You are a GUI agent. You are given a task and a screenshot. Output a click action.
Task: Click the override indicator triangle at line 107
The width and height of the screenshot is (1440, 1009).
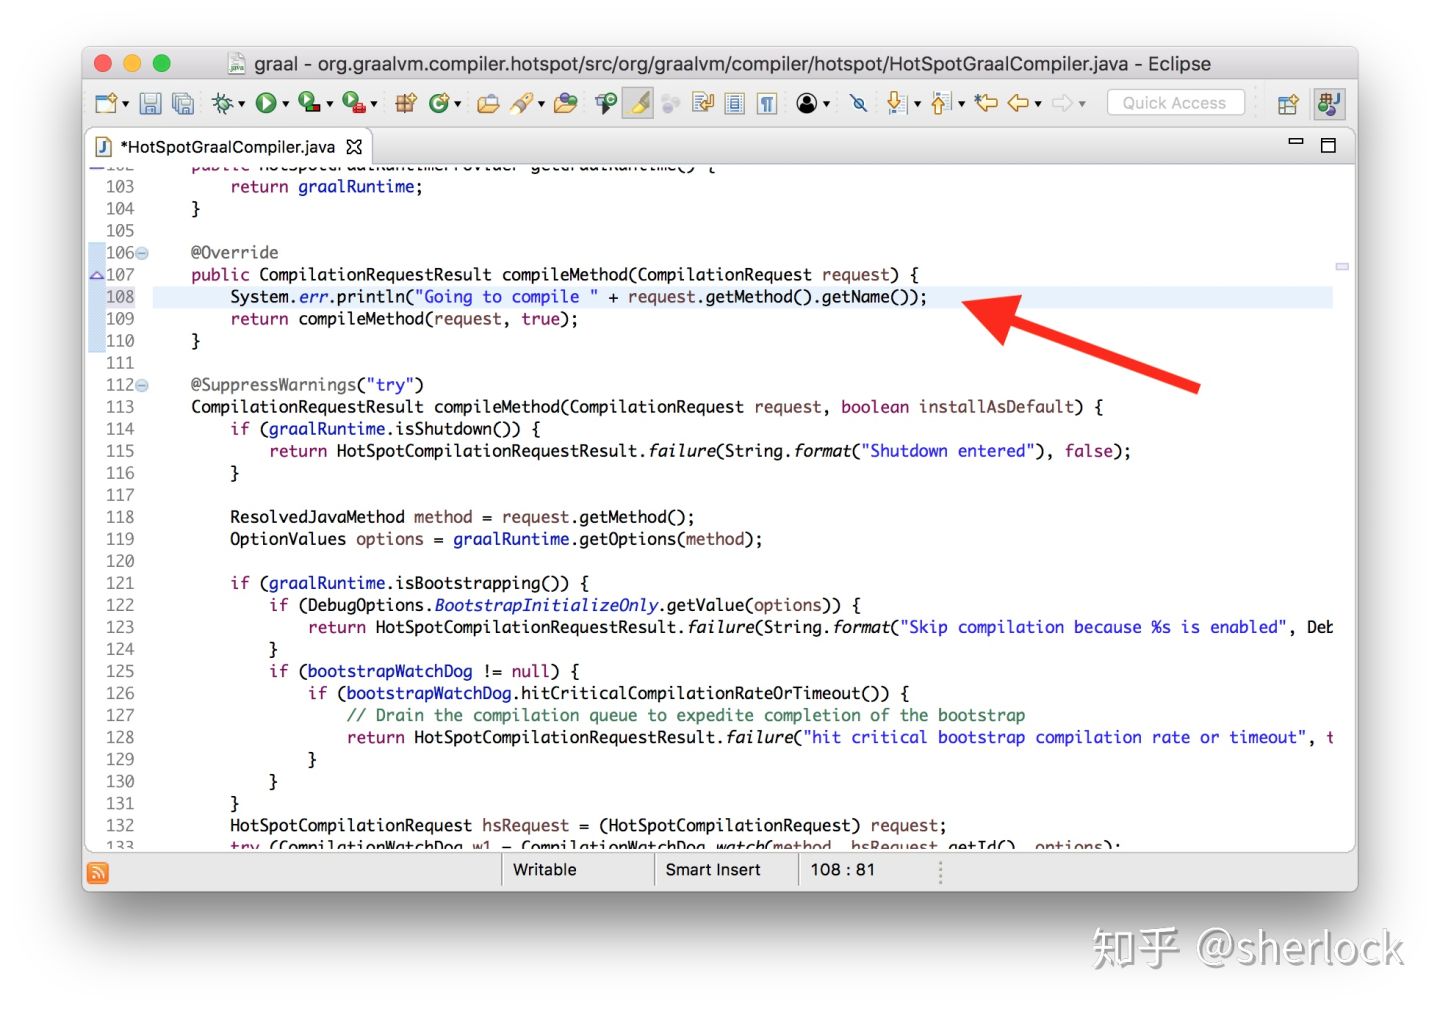coord(97,275)
